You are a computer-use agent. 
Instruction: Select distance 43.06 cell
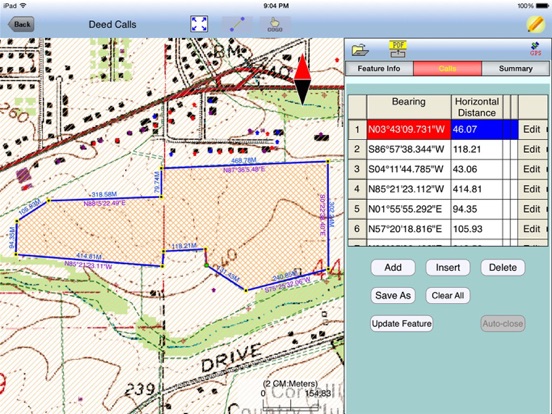477,169
